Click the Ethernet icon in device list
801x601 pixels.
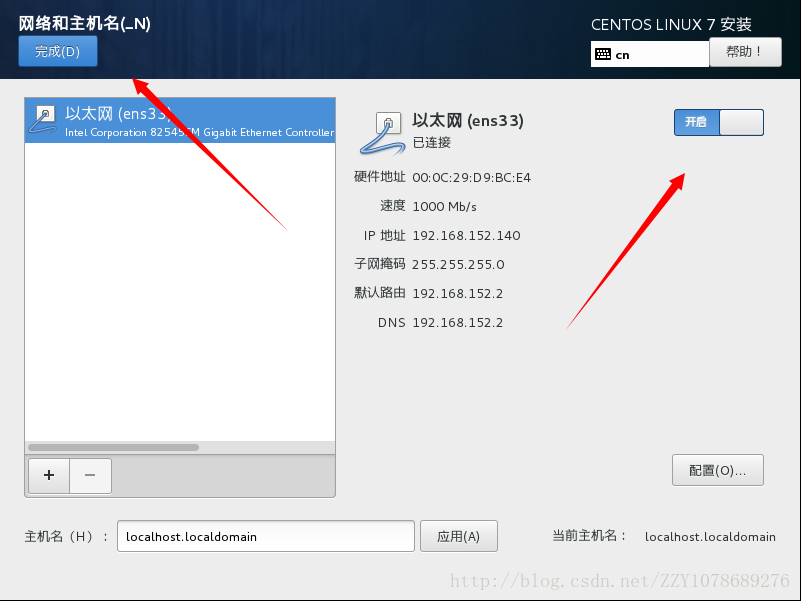tap(43, 120)
